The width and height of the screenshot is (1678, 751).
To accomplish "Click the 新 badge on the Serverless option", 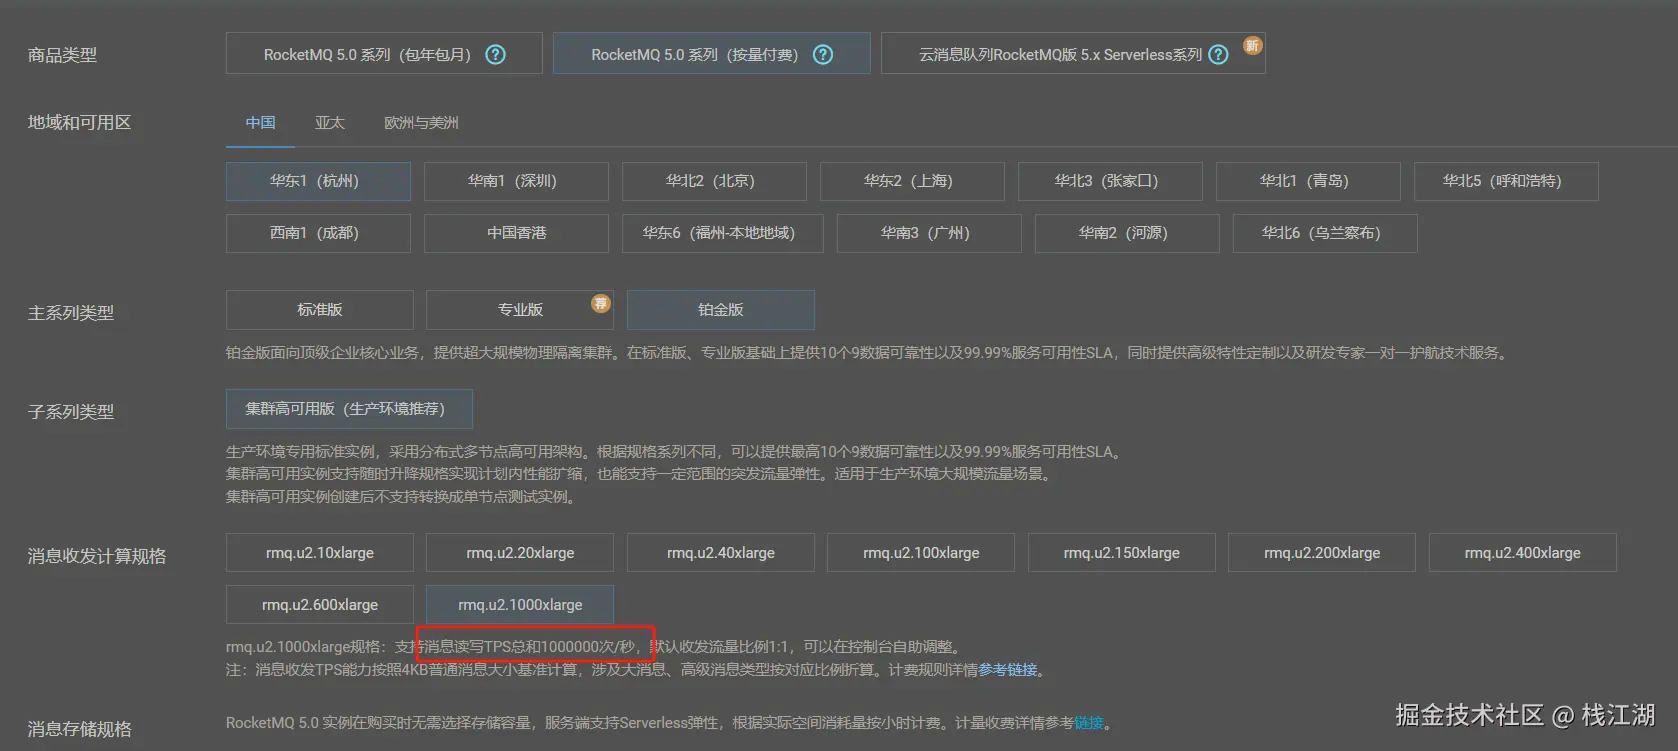I will [1252, 46].
